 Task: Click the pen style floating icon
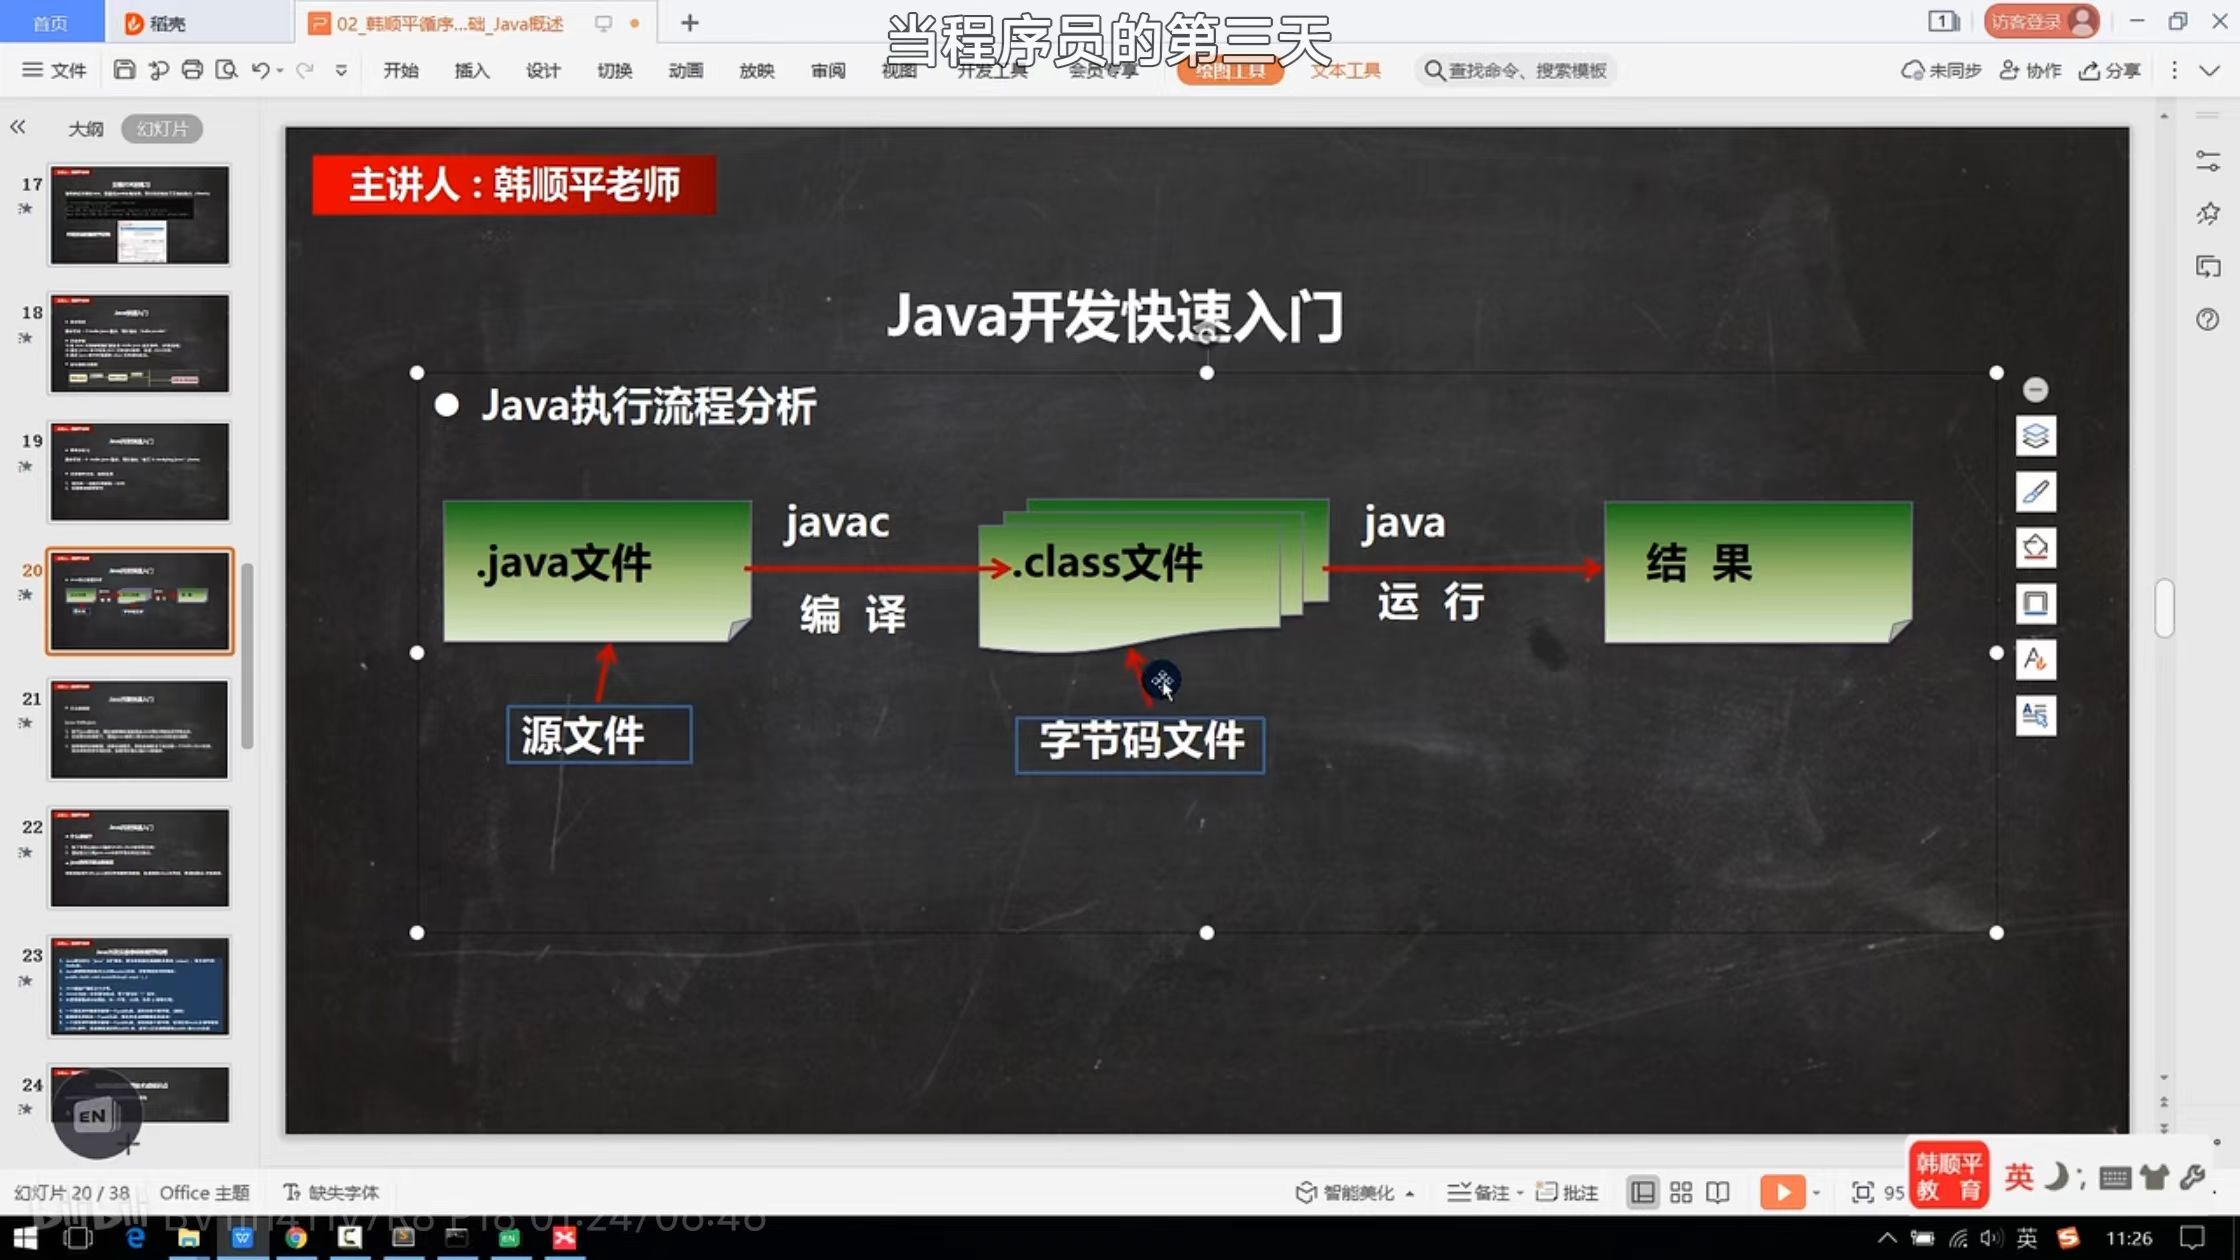(x=2035, y=492)
